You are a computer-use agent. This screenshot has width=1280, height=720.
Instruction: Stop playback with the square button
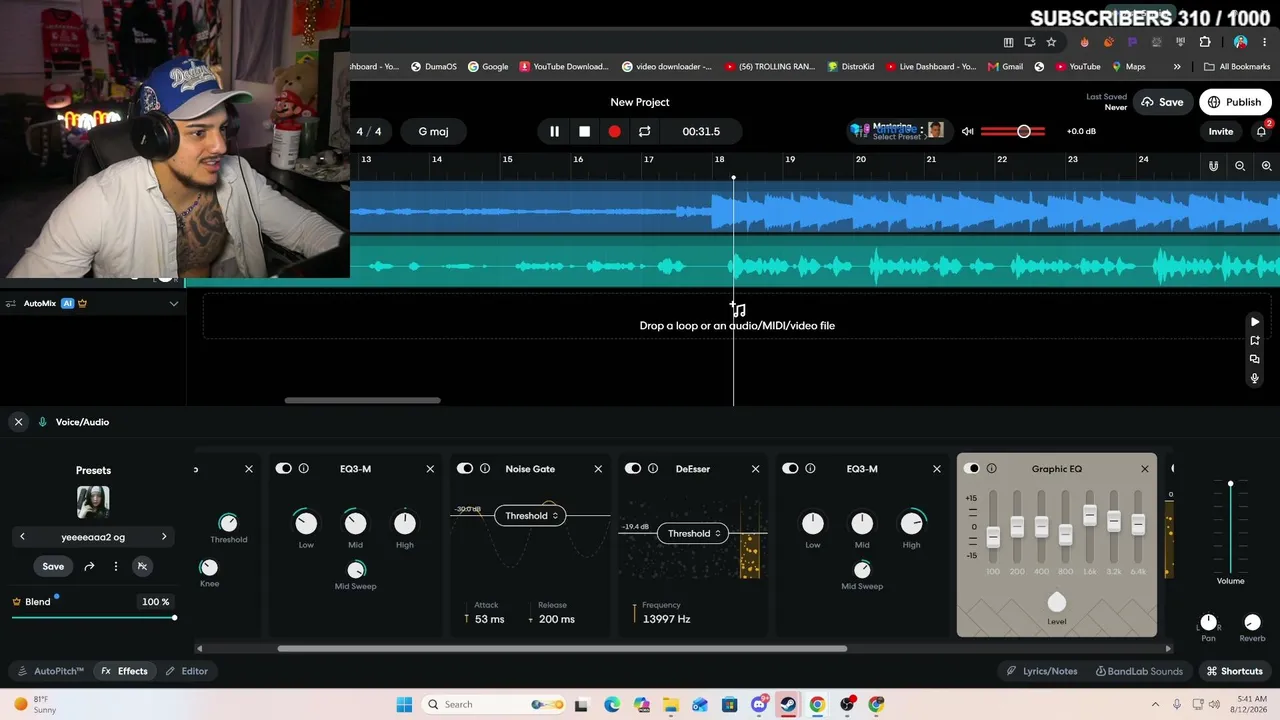tap(585, 131)
